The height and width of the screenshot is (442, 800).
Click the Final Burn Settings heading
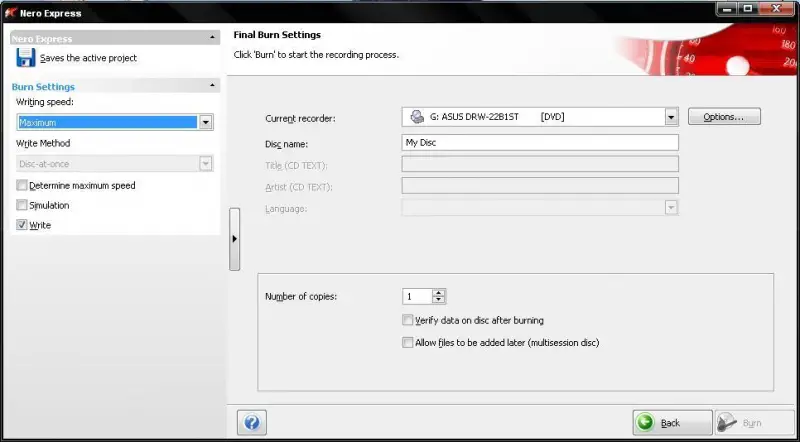tap(277, 35)
